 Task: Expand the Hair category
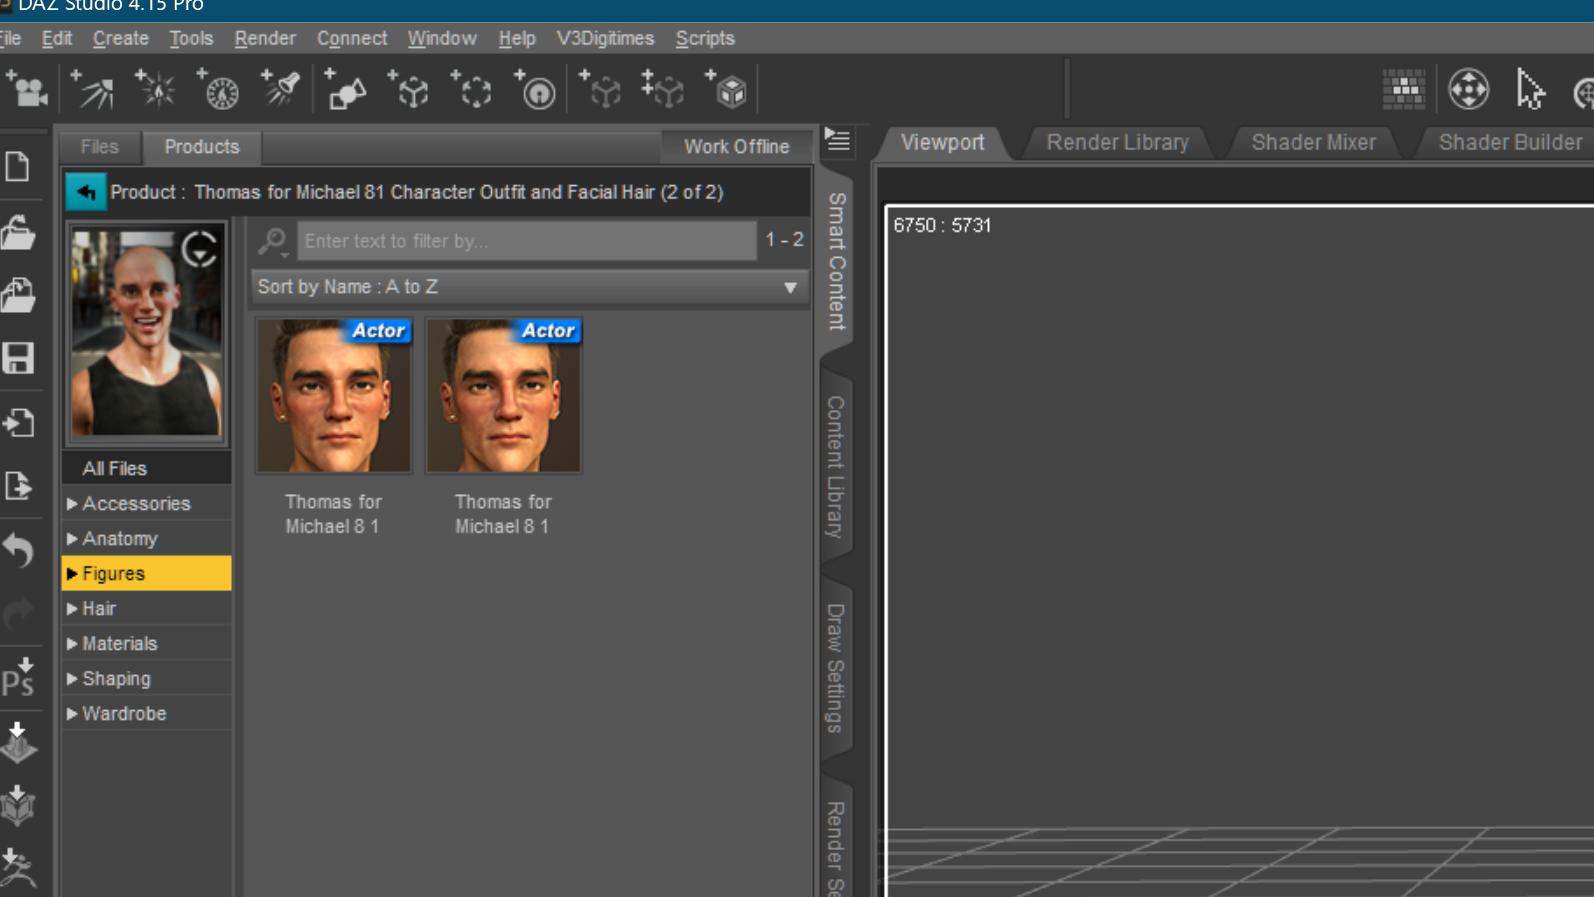(72, 609)
